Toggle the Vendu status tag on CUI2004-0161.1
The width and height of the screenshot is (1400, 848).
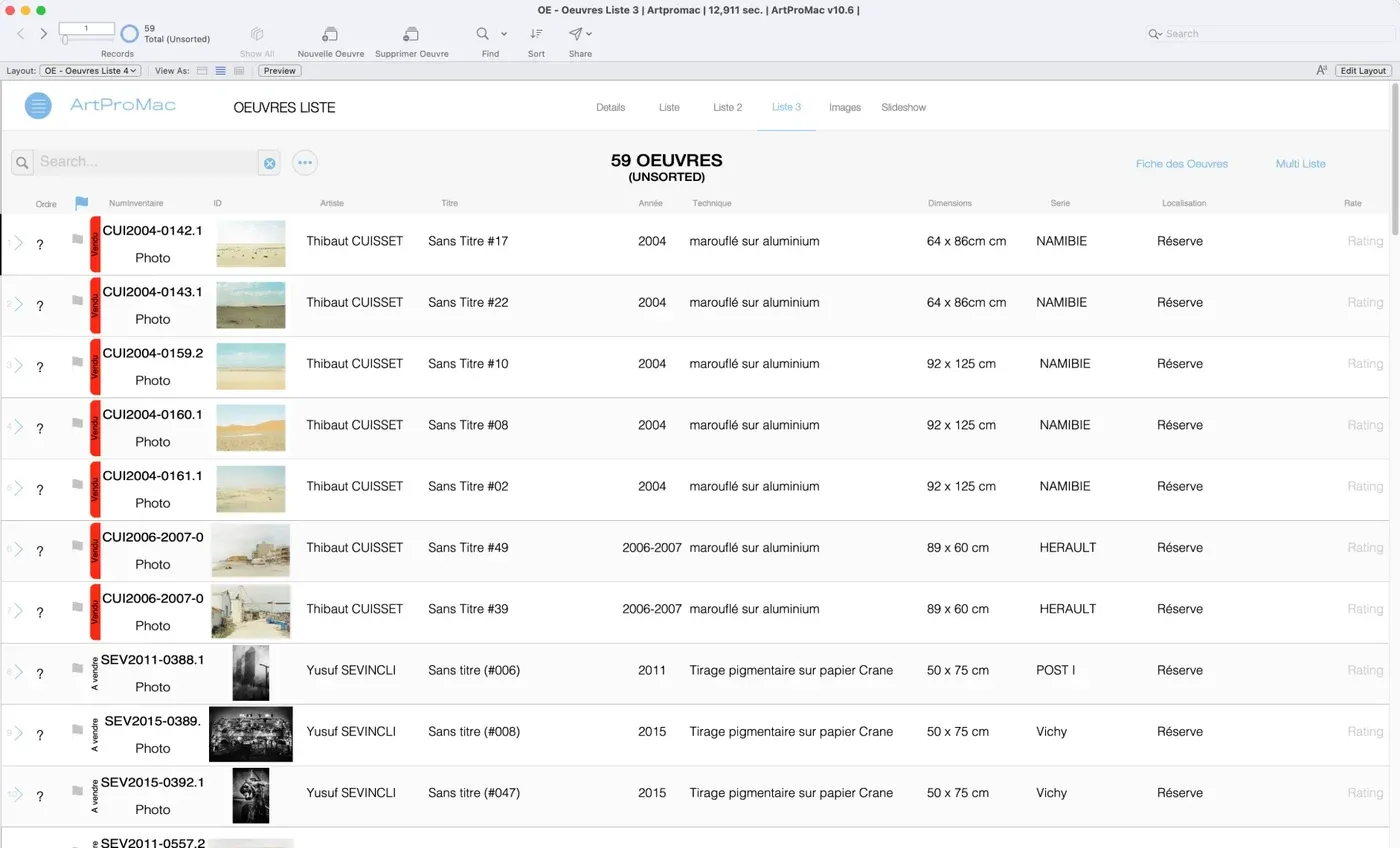[x=95, y=490]
